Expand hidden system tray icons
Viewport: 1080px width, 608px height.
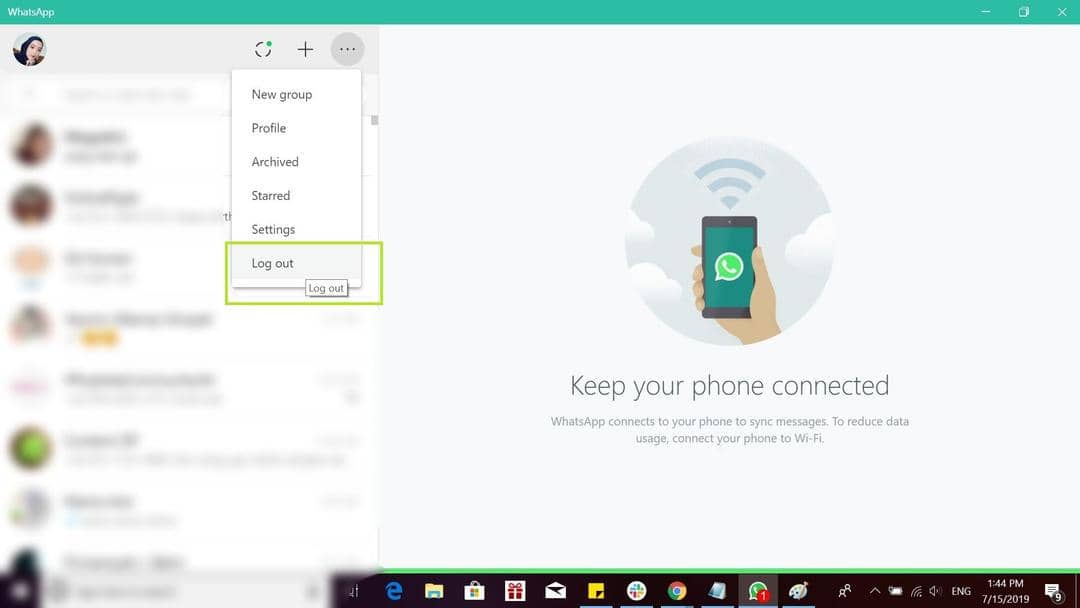(x=875, y=591)
